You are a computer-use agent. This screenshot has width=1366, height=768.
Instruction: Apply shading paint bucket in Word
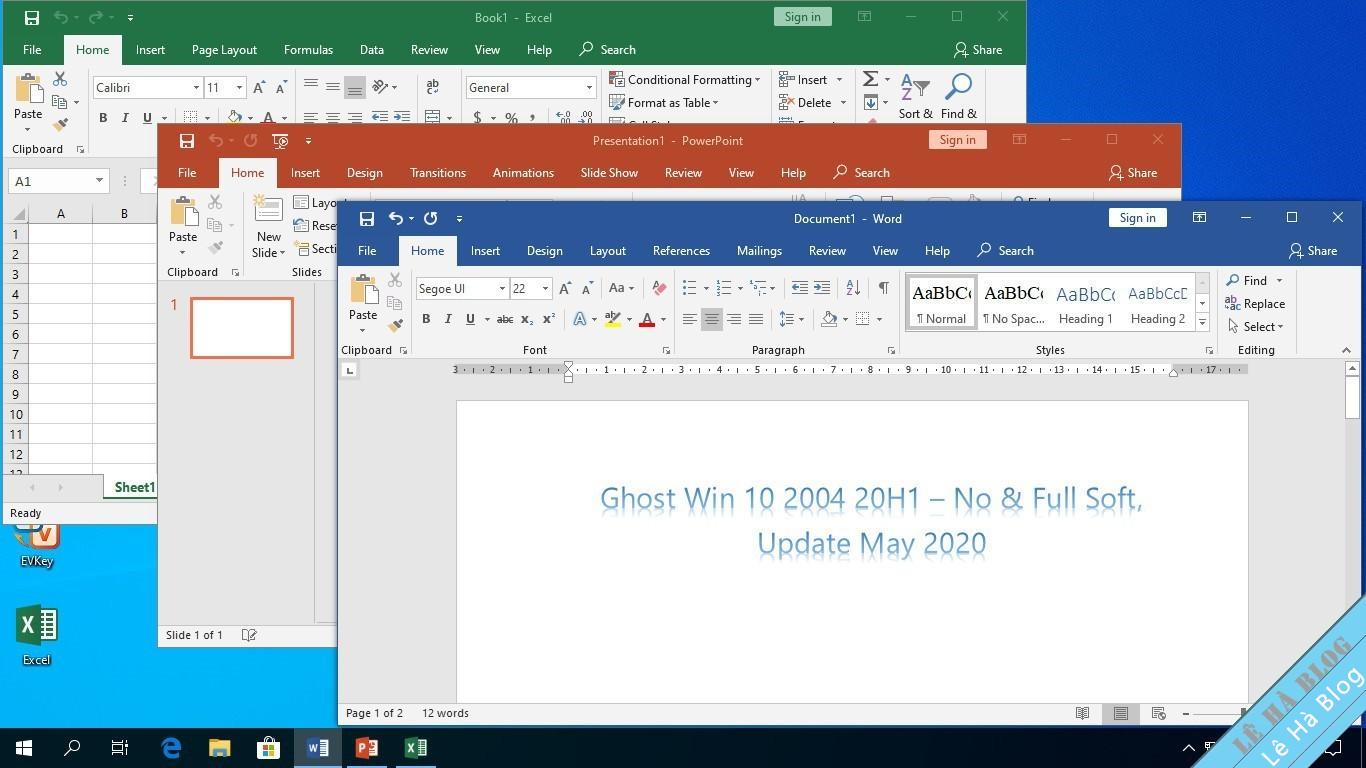828,319
